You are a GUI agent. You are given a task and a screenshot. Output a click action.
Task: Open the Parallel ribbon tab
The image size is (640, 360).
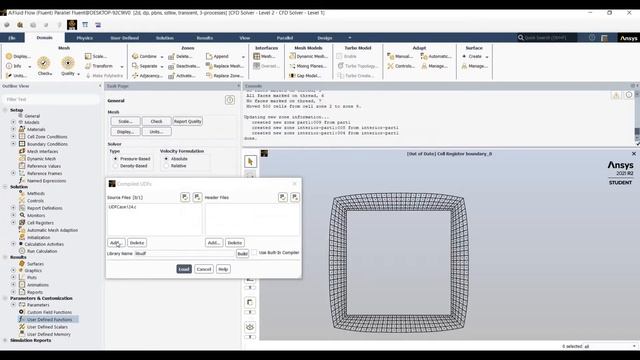(x=284, y=38)
